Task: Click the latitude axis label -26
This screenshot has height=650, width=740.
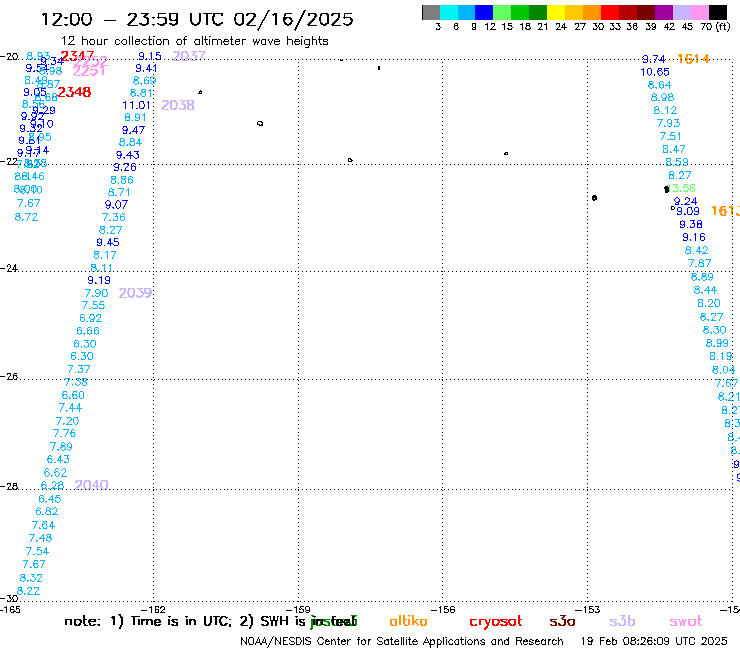Action: coord(9,377)
